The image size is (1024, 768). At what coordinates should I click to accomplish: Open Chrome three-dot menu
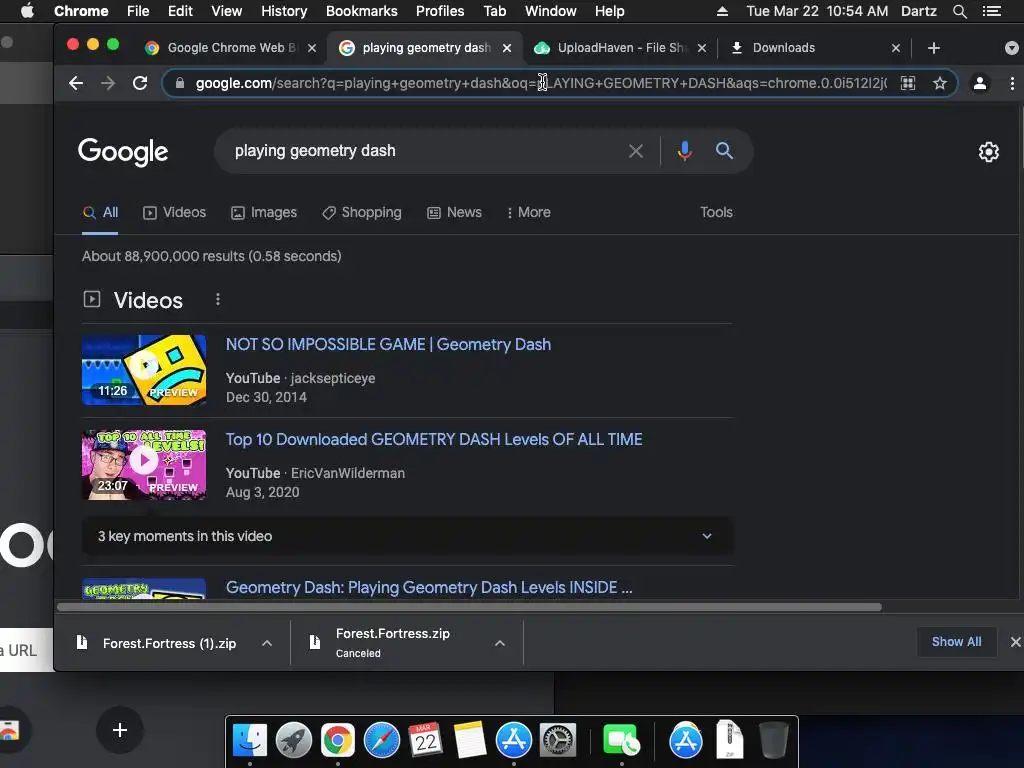(x=1012, y=83)
